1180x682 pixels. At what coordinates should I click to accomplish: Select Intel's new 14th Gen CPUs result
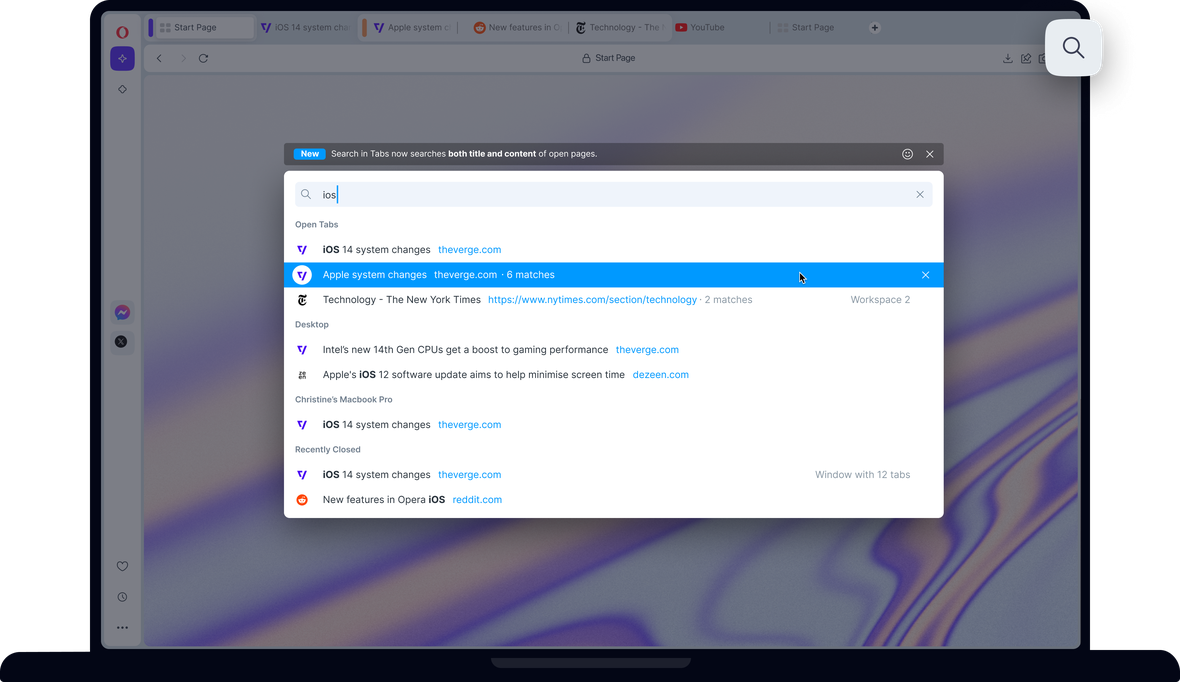pyautogui.click(x=613, y=349)
